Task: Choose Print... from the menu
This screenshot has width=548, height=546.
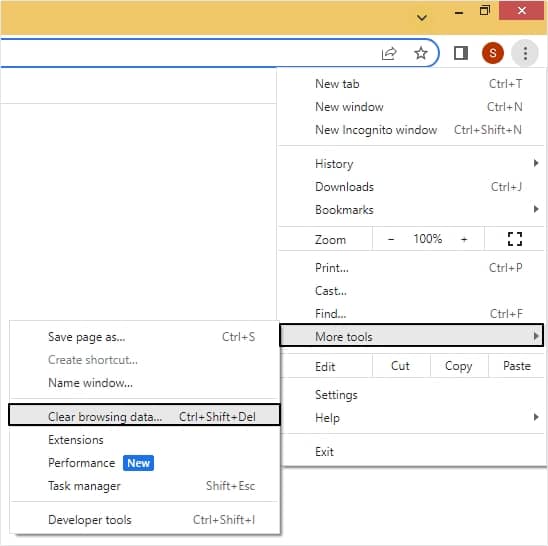Action: [x=411, y=268]
